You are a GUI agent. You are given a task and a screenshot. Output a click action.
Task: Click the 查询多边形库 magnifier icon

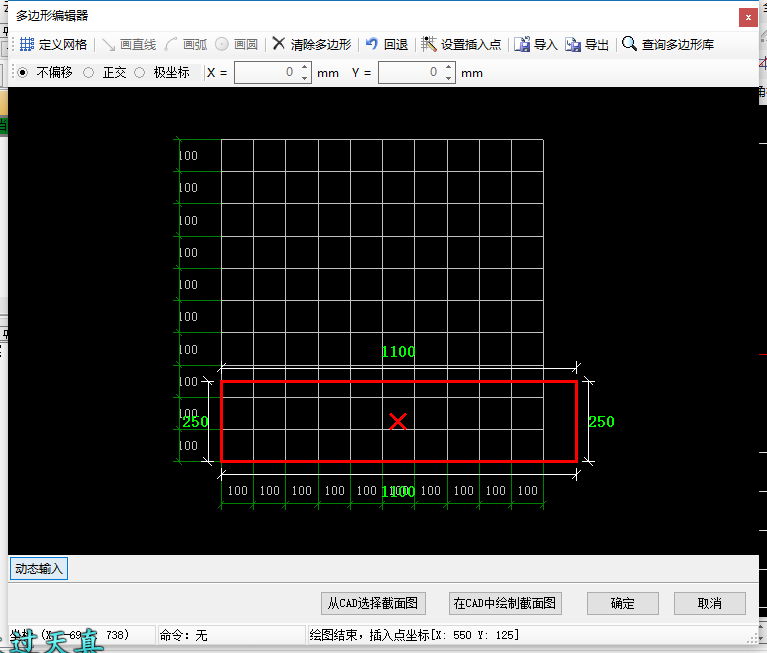pos(629,44)
